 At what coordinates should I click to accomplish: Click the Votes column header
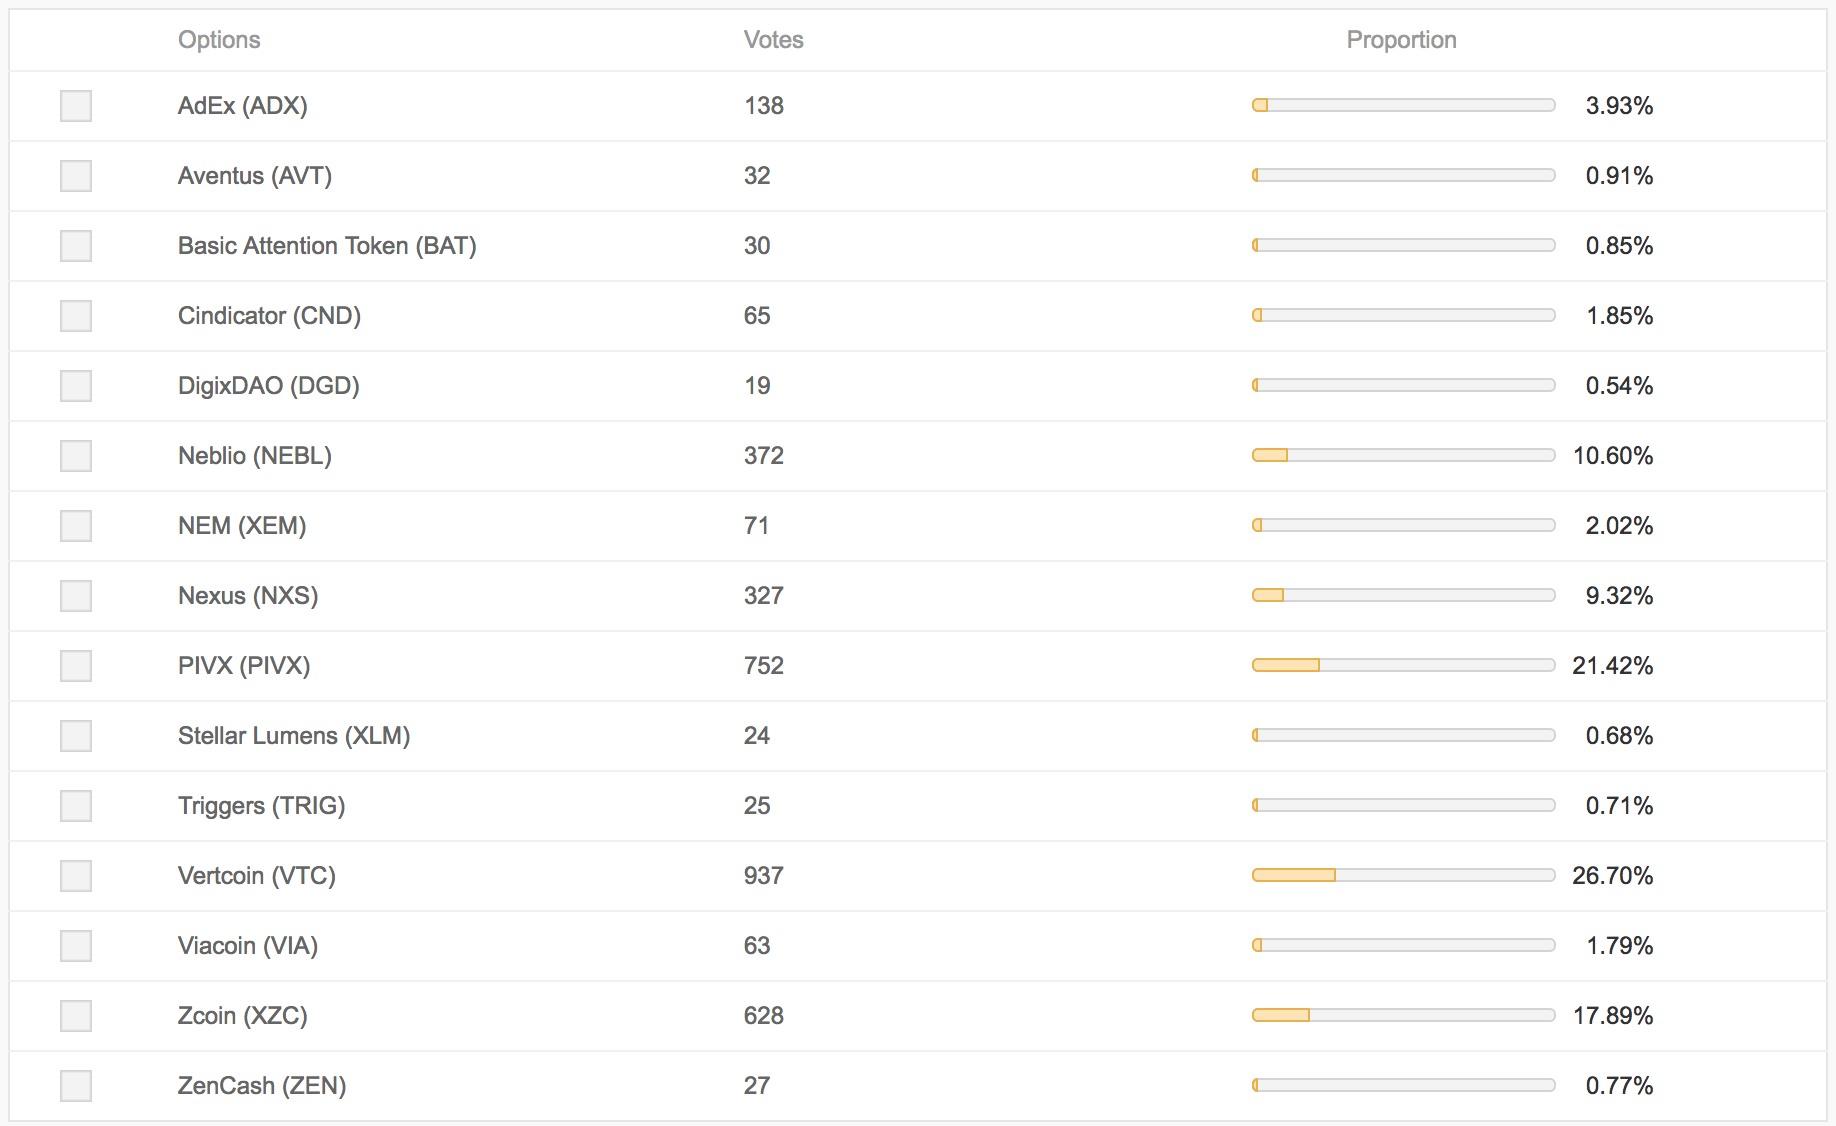coord(773,40)
